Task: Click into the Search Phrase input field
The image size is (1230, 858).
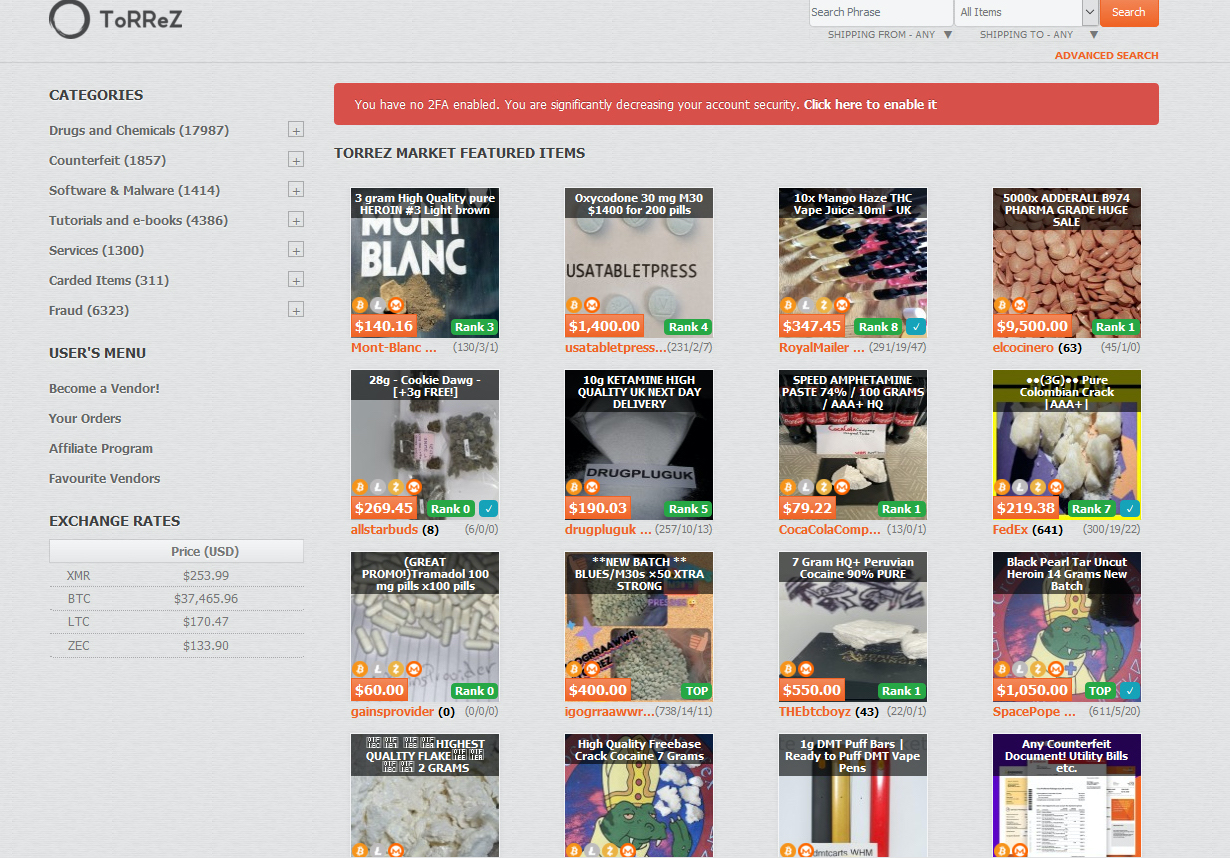Action: click(x=881, y=12)
